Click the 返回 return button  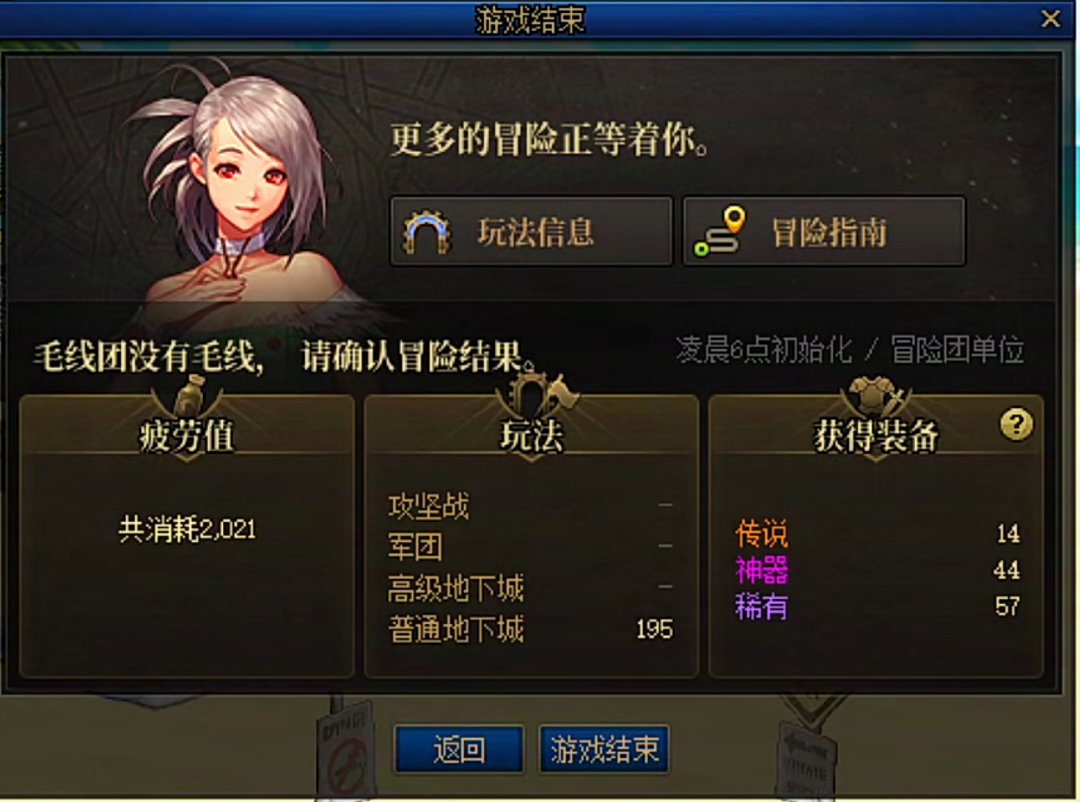pos(459,749)
